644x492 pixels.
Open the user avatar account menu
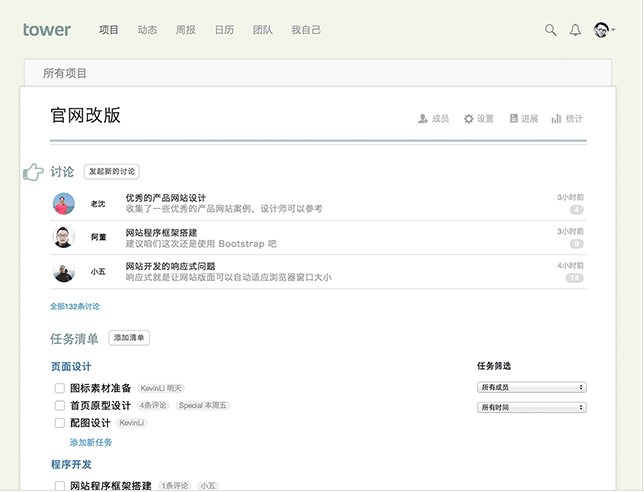603,30
